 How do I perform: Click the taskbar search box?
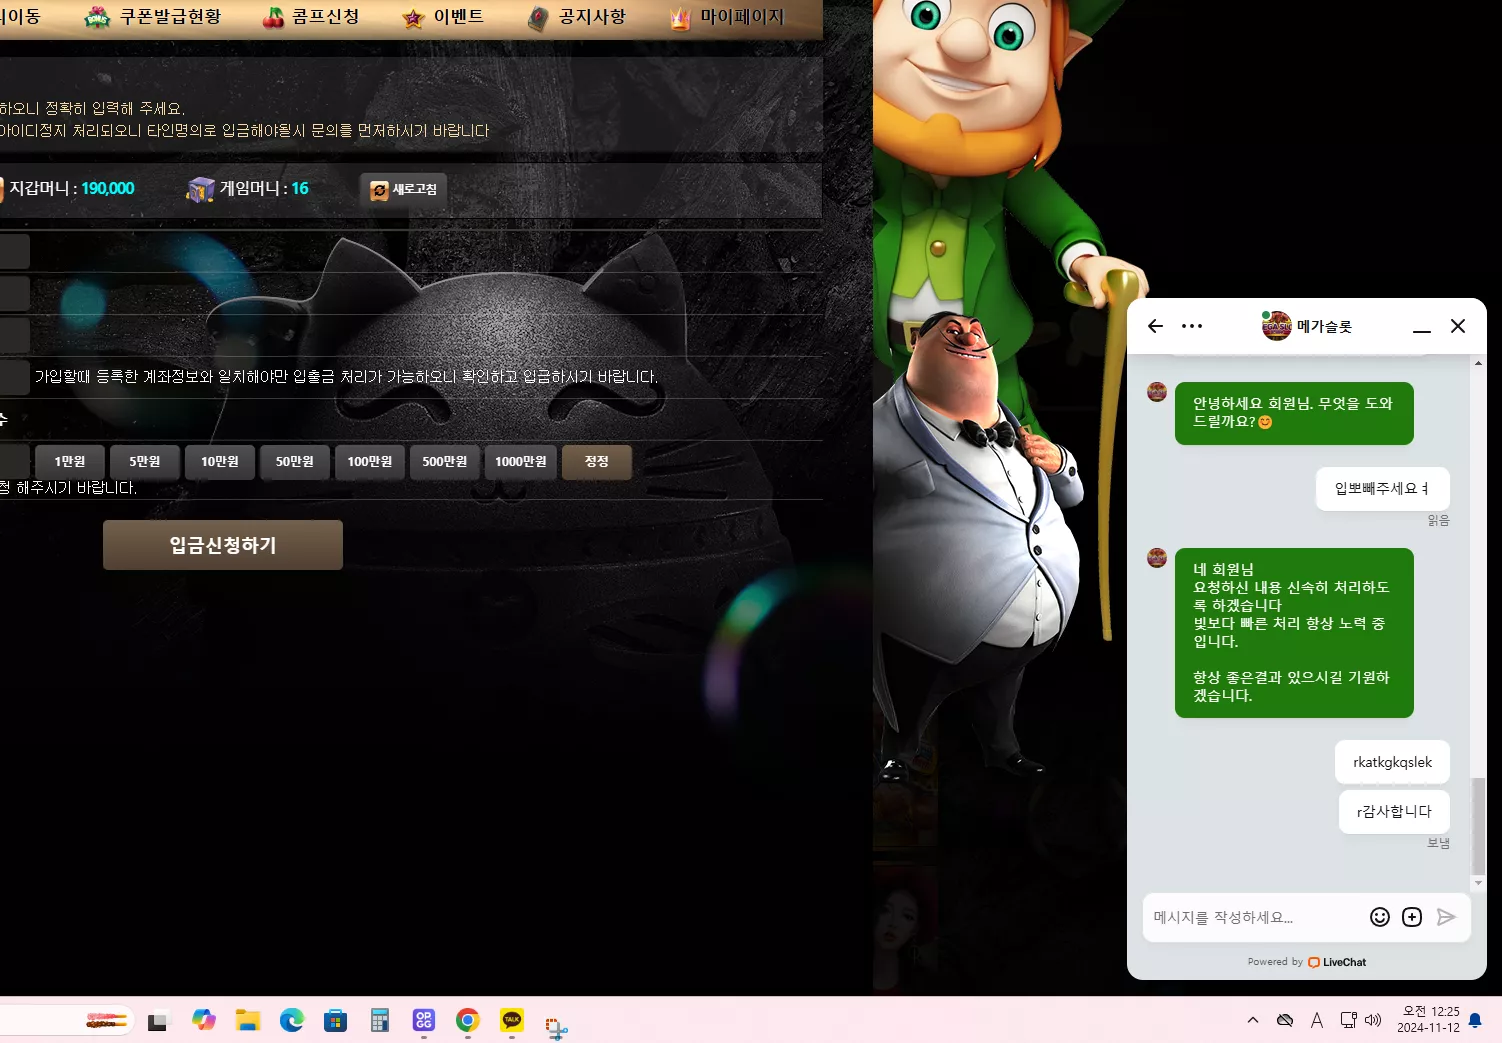click(x=66, y=1021)
